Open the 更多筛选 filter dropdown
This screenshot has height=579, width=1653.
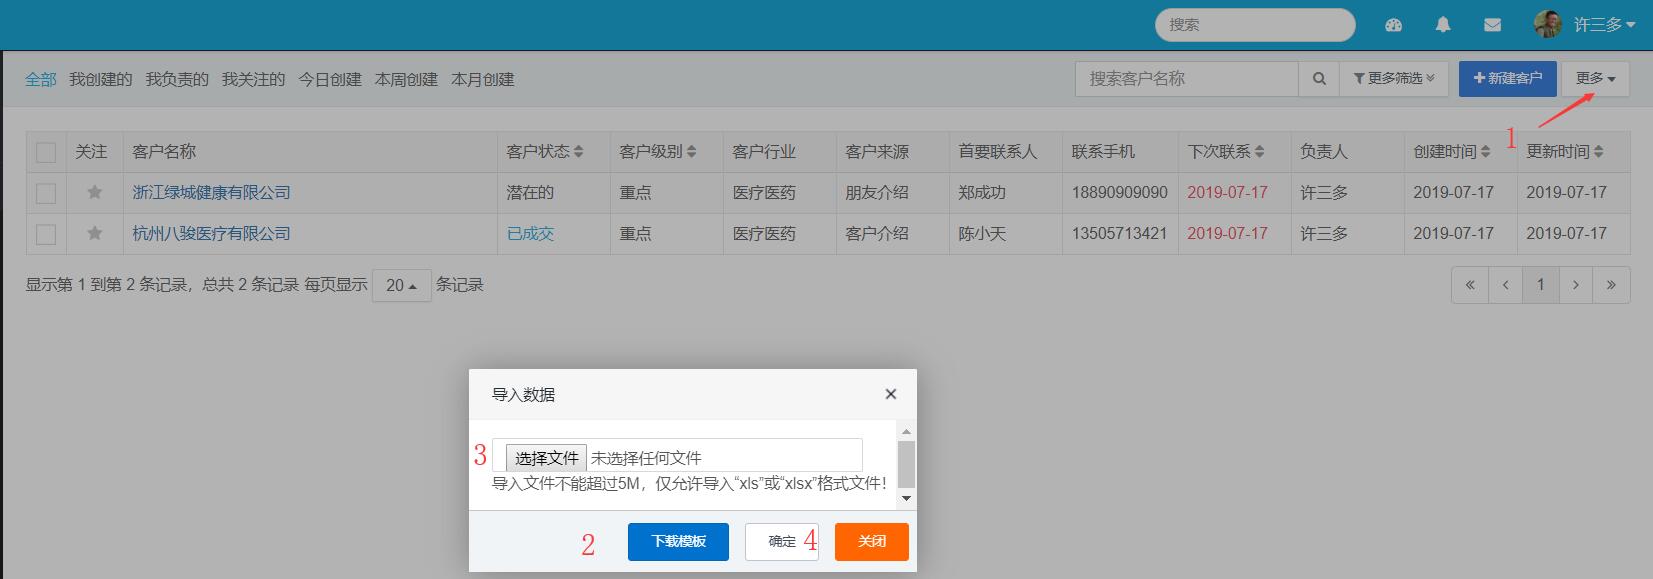tap(1394, 78)
